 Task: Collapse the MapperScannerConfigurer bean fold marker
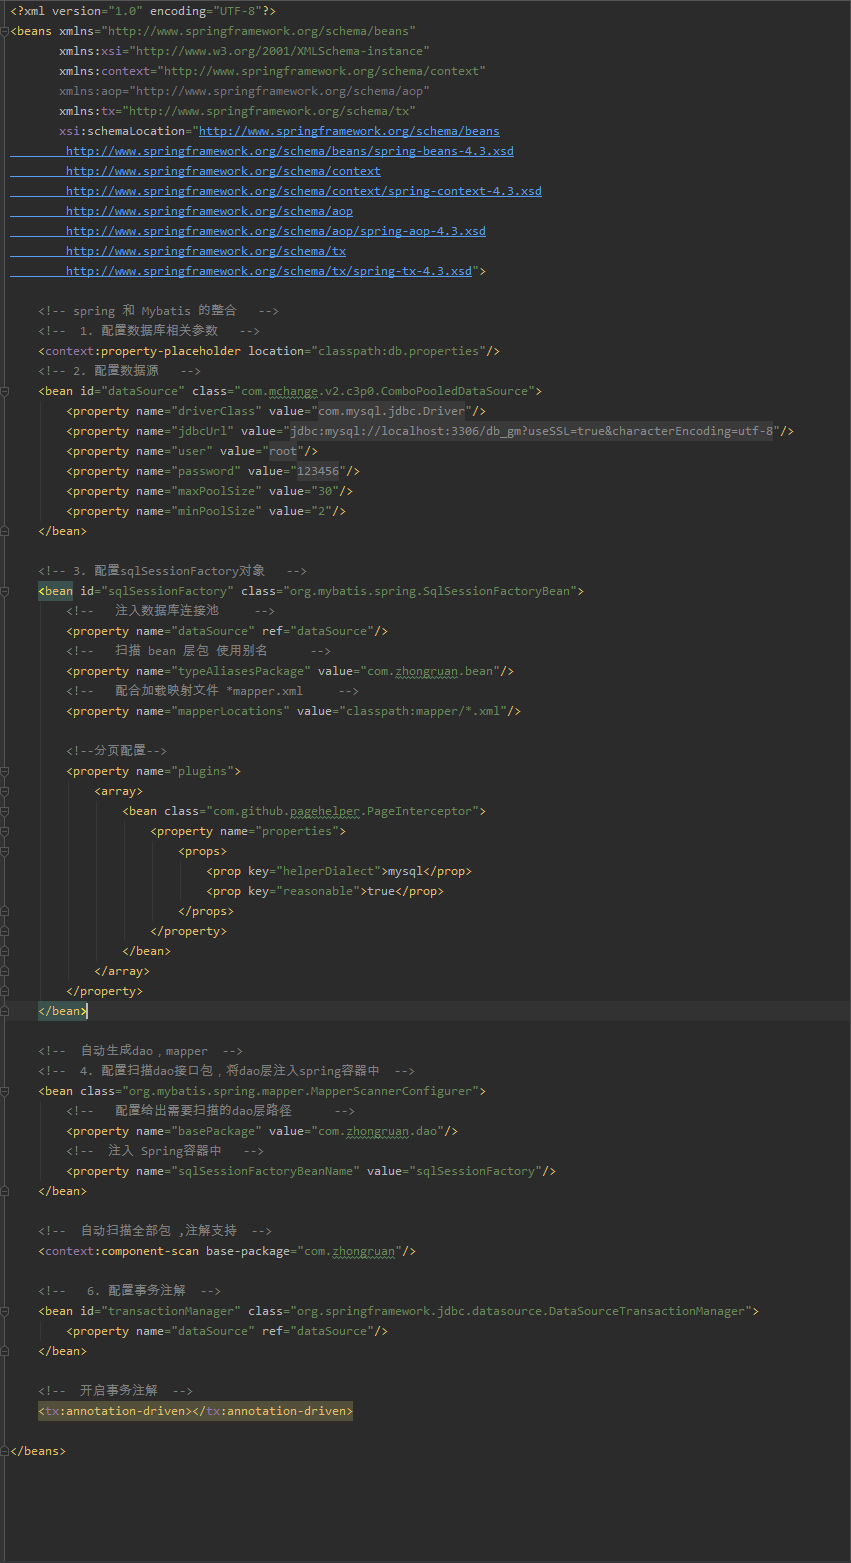4,1091
